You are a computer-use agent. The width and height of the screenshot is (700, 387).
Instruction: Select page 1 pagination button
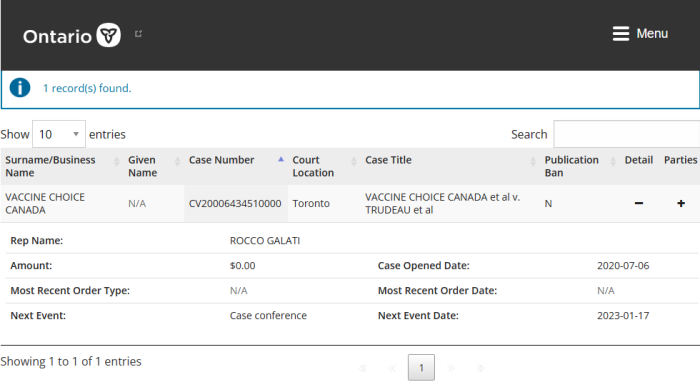tap(421, 368)
